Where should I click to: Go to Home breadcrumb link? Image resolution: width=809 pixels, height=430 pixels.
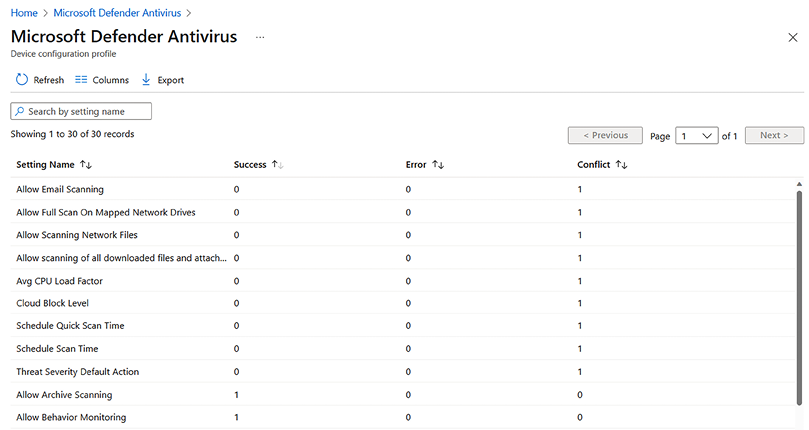click(x=24, y=13)
